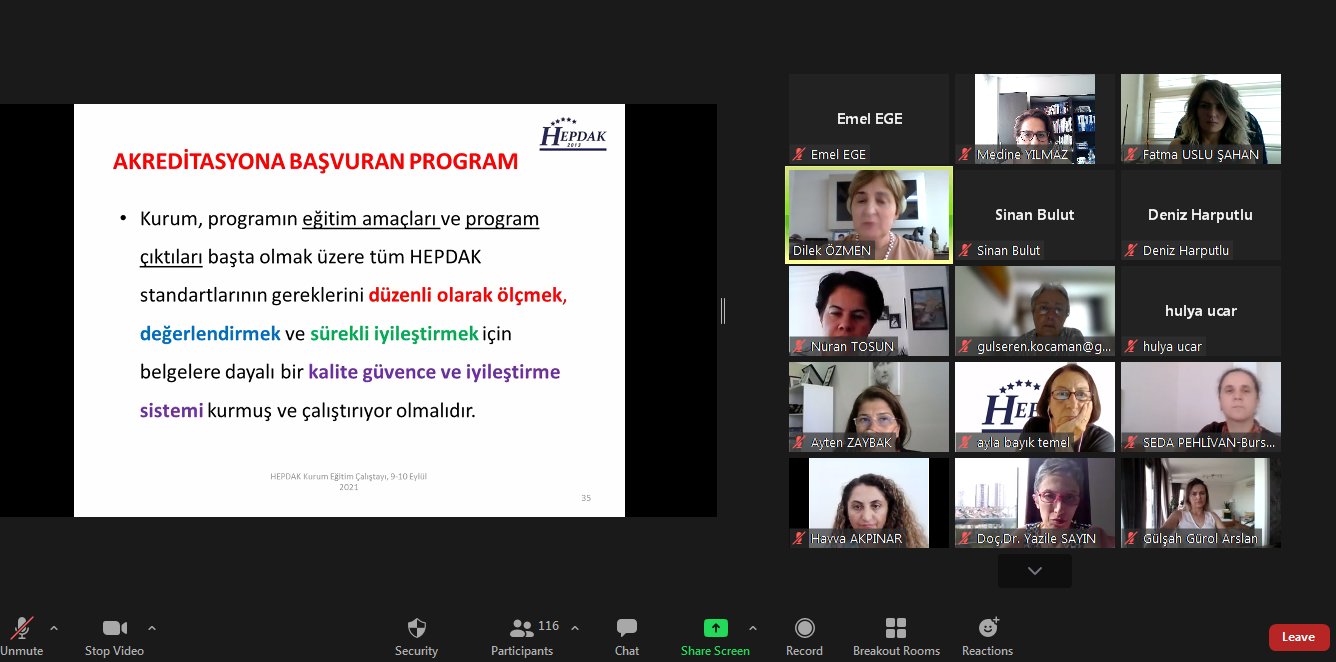Open the Security shield icon
Screen dimensions: 1336x662
point(416,628)
